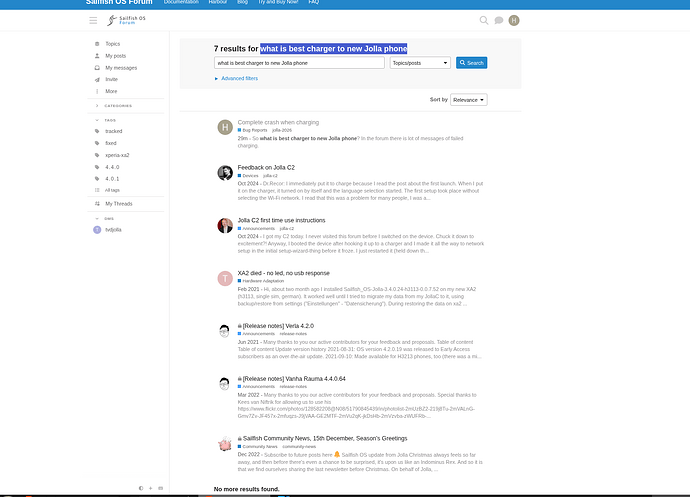Toggle dark mode icon at sidebar bottom
This screenshot has height=497, width=690.
point(141,488)
